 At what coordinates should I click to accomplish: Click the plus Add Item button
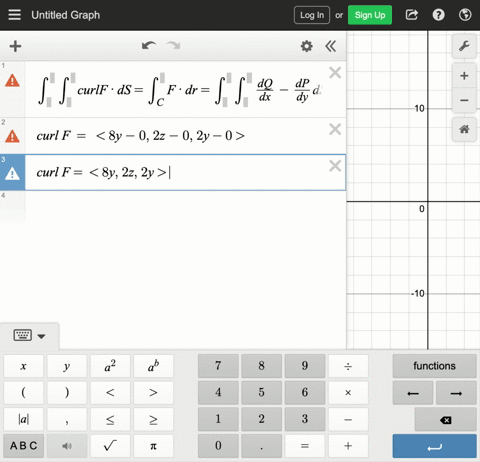pos(15,46)
